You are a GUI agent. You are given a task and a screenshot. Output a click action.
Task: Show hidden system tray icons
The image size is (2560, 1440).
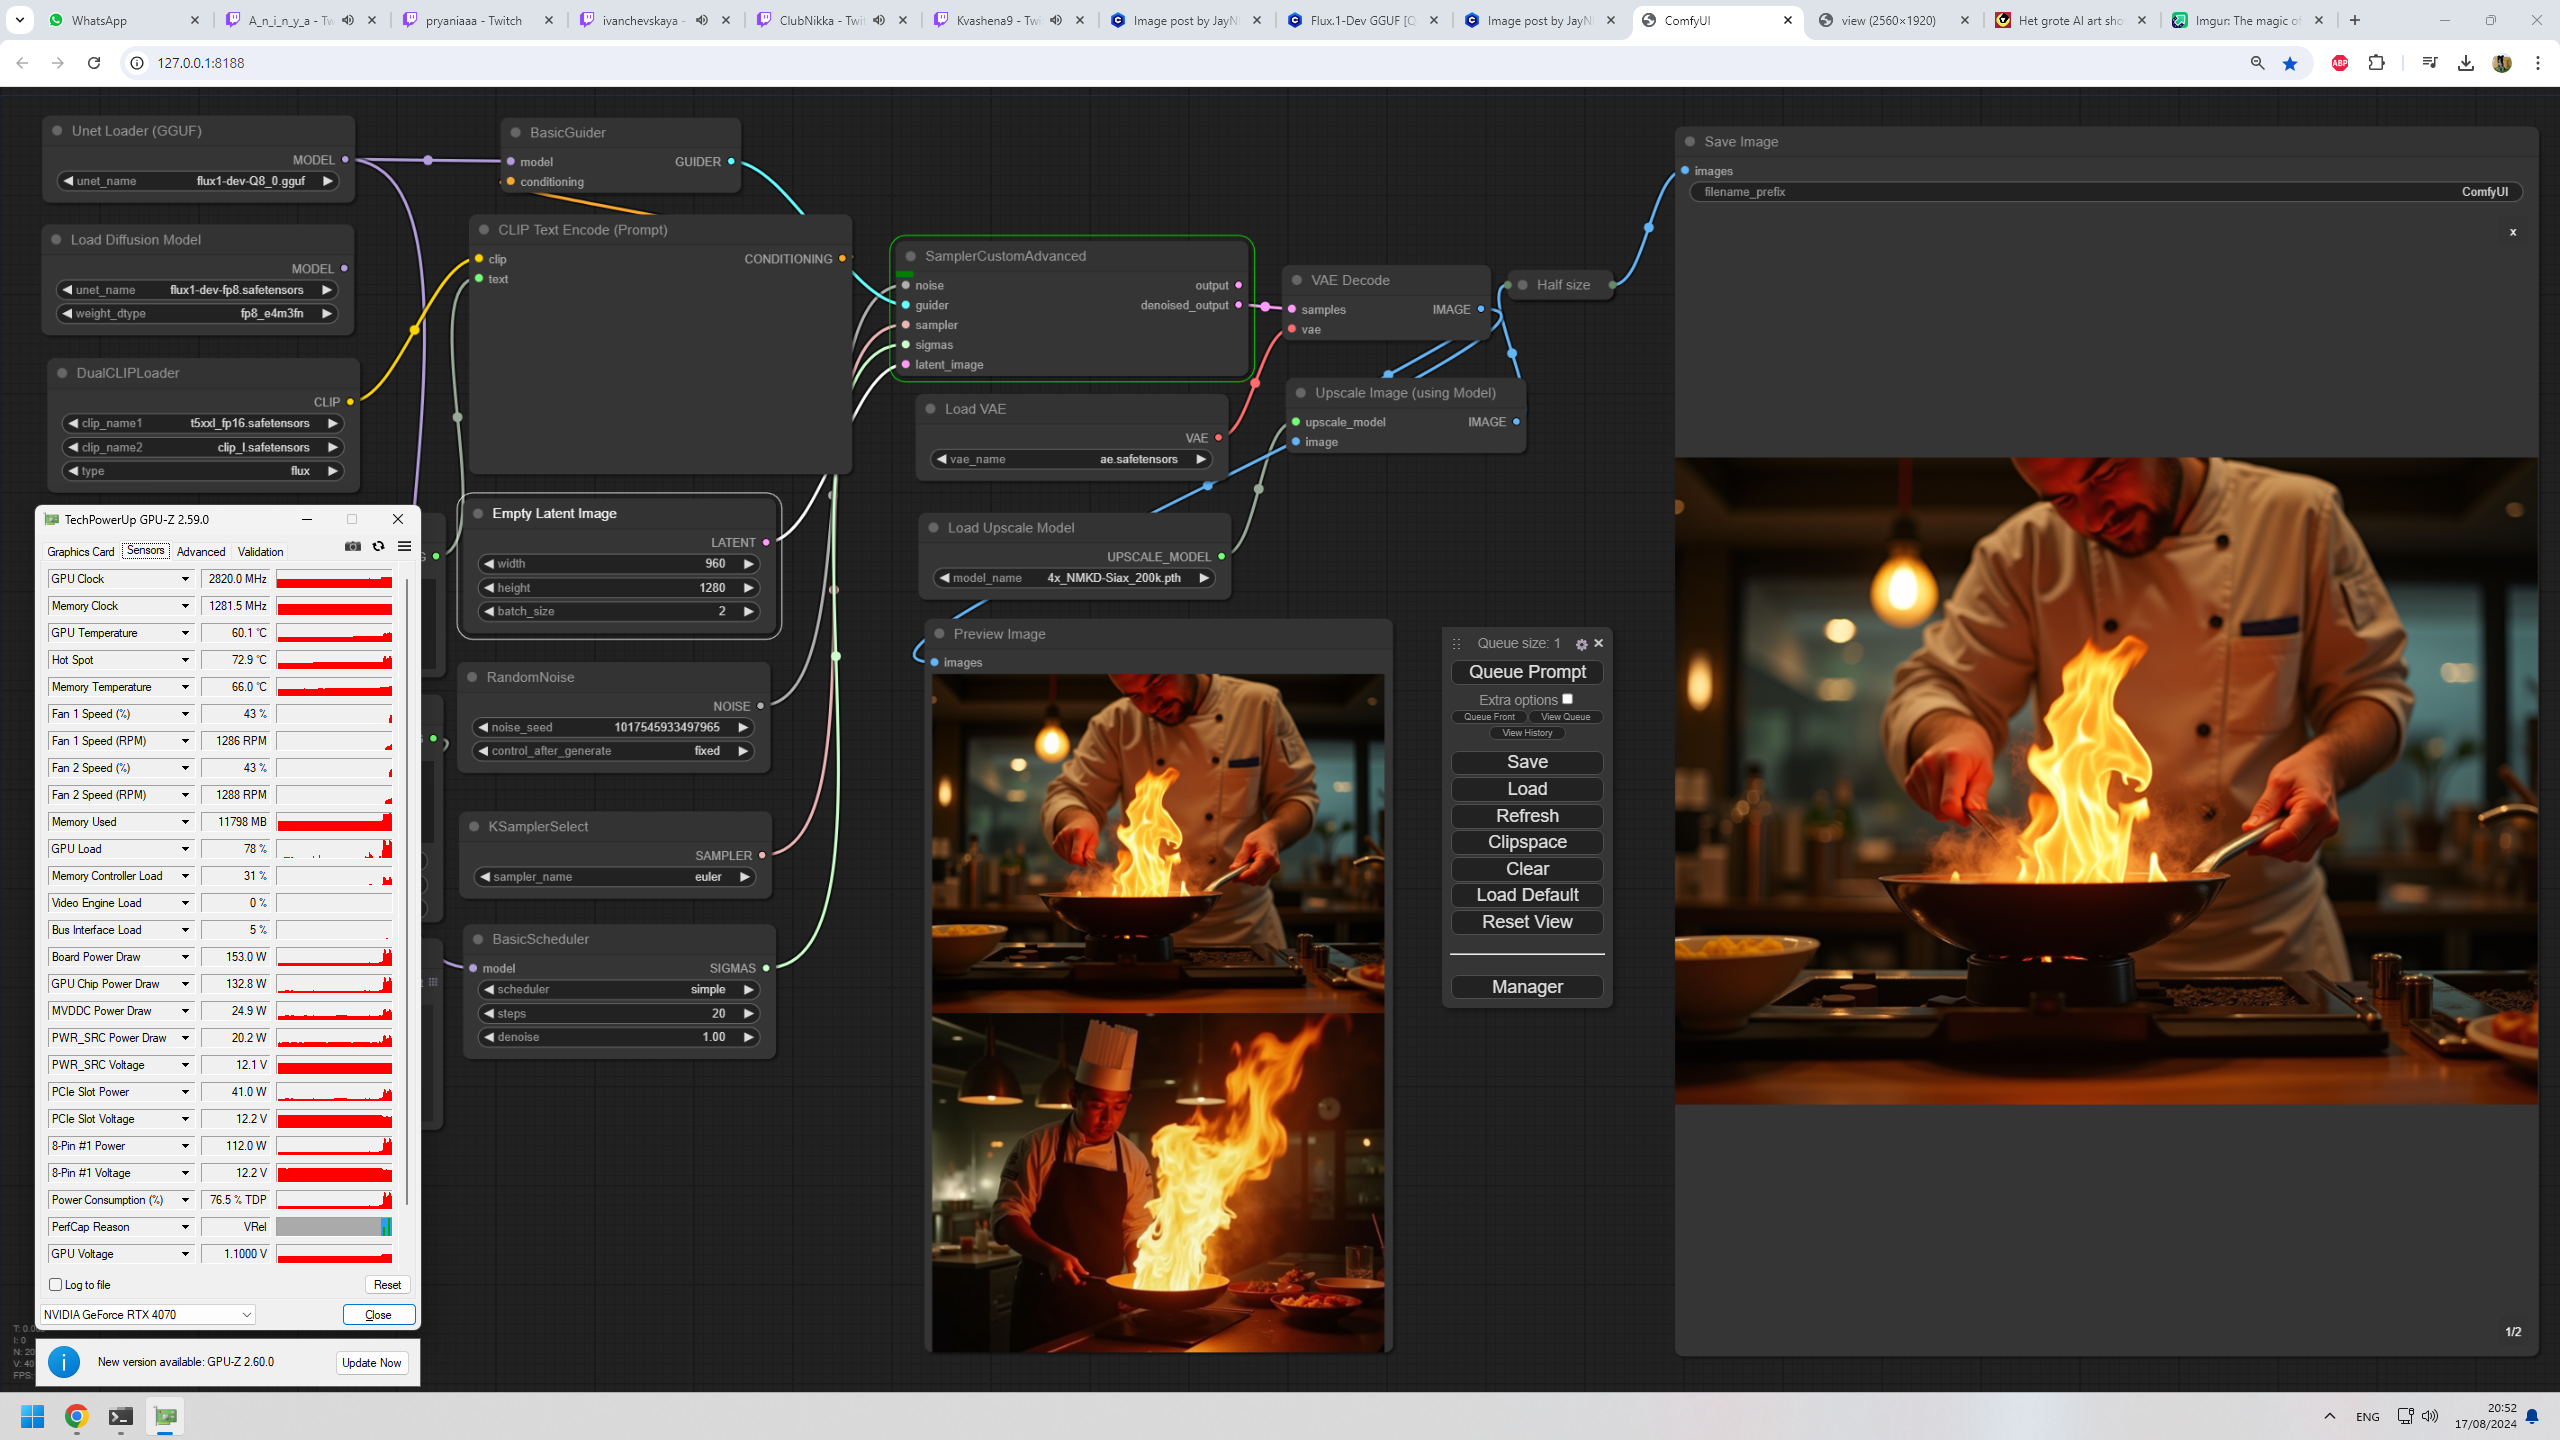tap(2330, 1416)
